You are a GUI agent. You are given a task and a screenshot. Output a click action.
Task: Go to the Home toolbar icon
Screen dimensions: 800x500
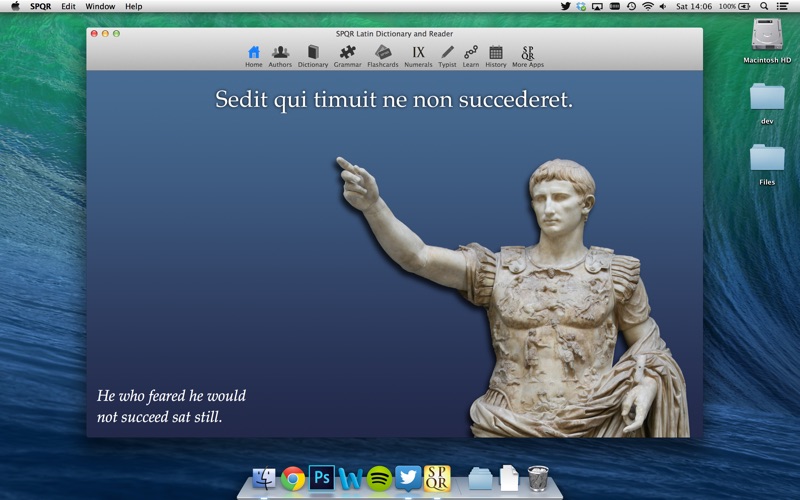tap(254, 56)
